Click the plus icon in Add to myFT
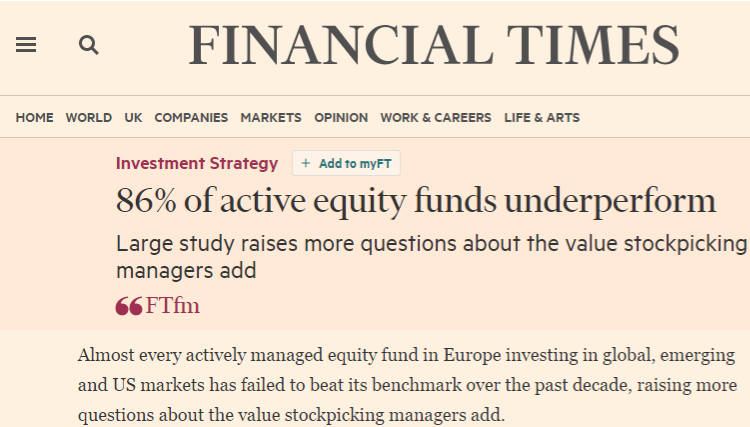 306,164
